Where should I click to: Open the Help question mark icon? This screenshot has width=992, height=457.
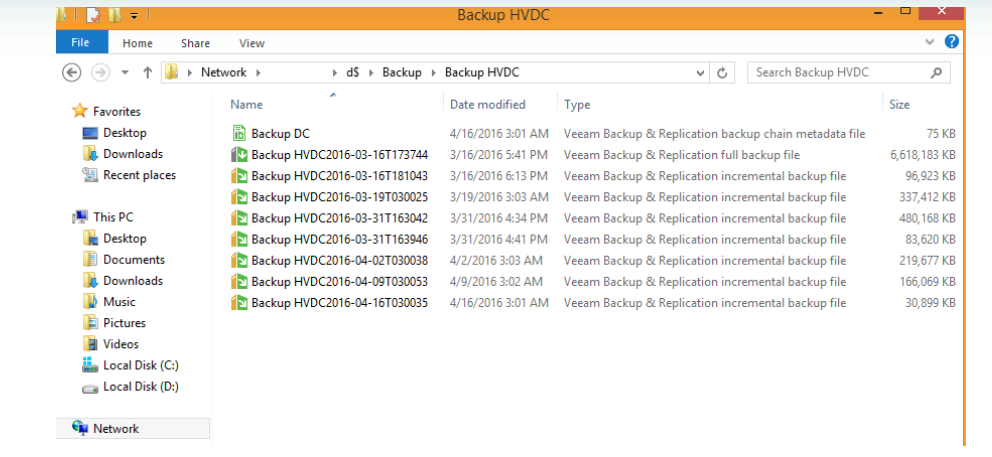click(x=951, y=42)
